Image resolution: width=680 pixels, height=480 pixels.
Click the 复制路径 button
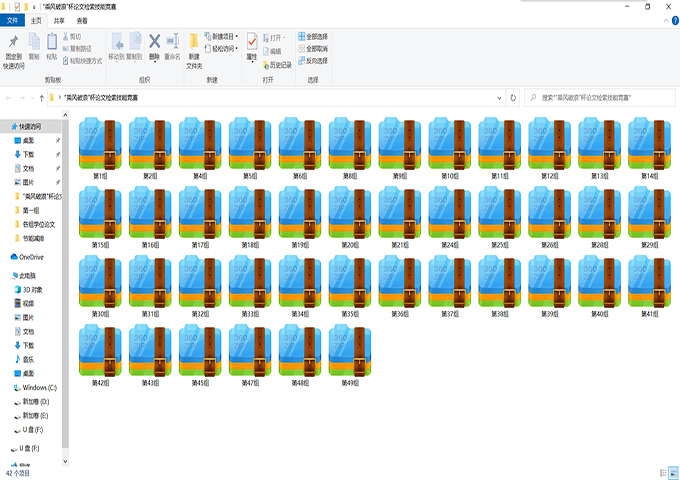click(x=78, y=48)
